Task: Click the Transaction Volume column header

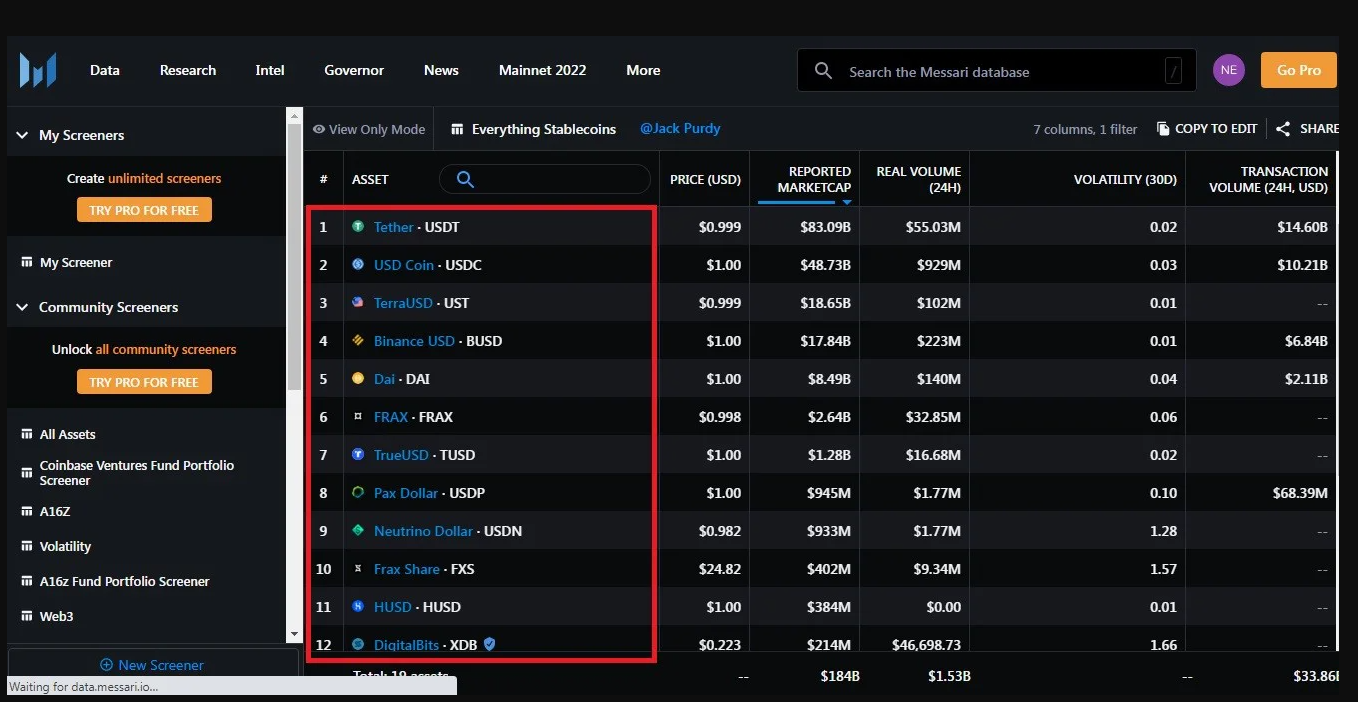Action: 1269,179
